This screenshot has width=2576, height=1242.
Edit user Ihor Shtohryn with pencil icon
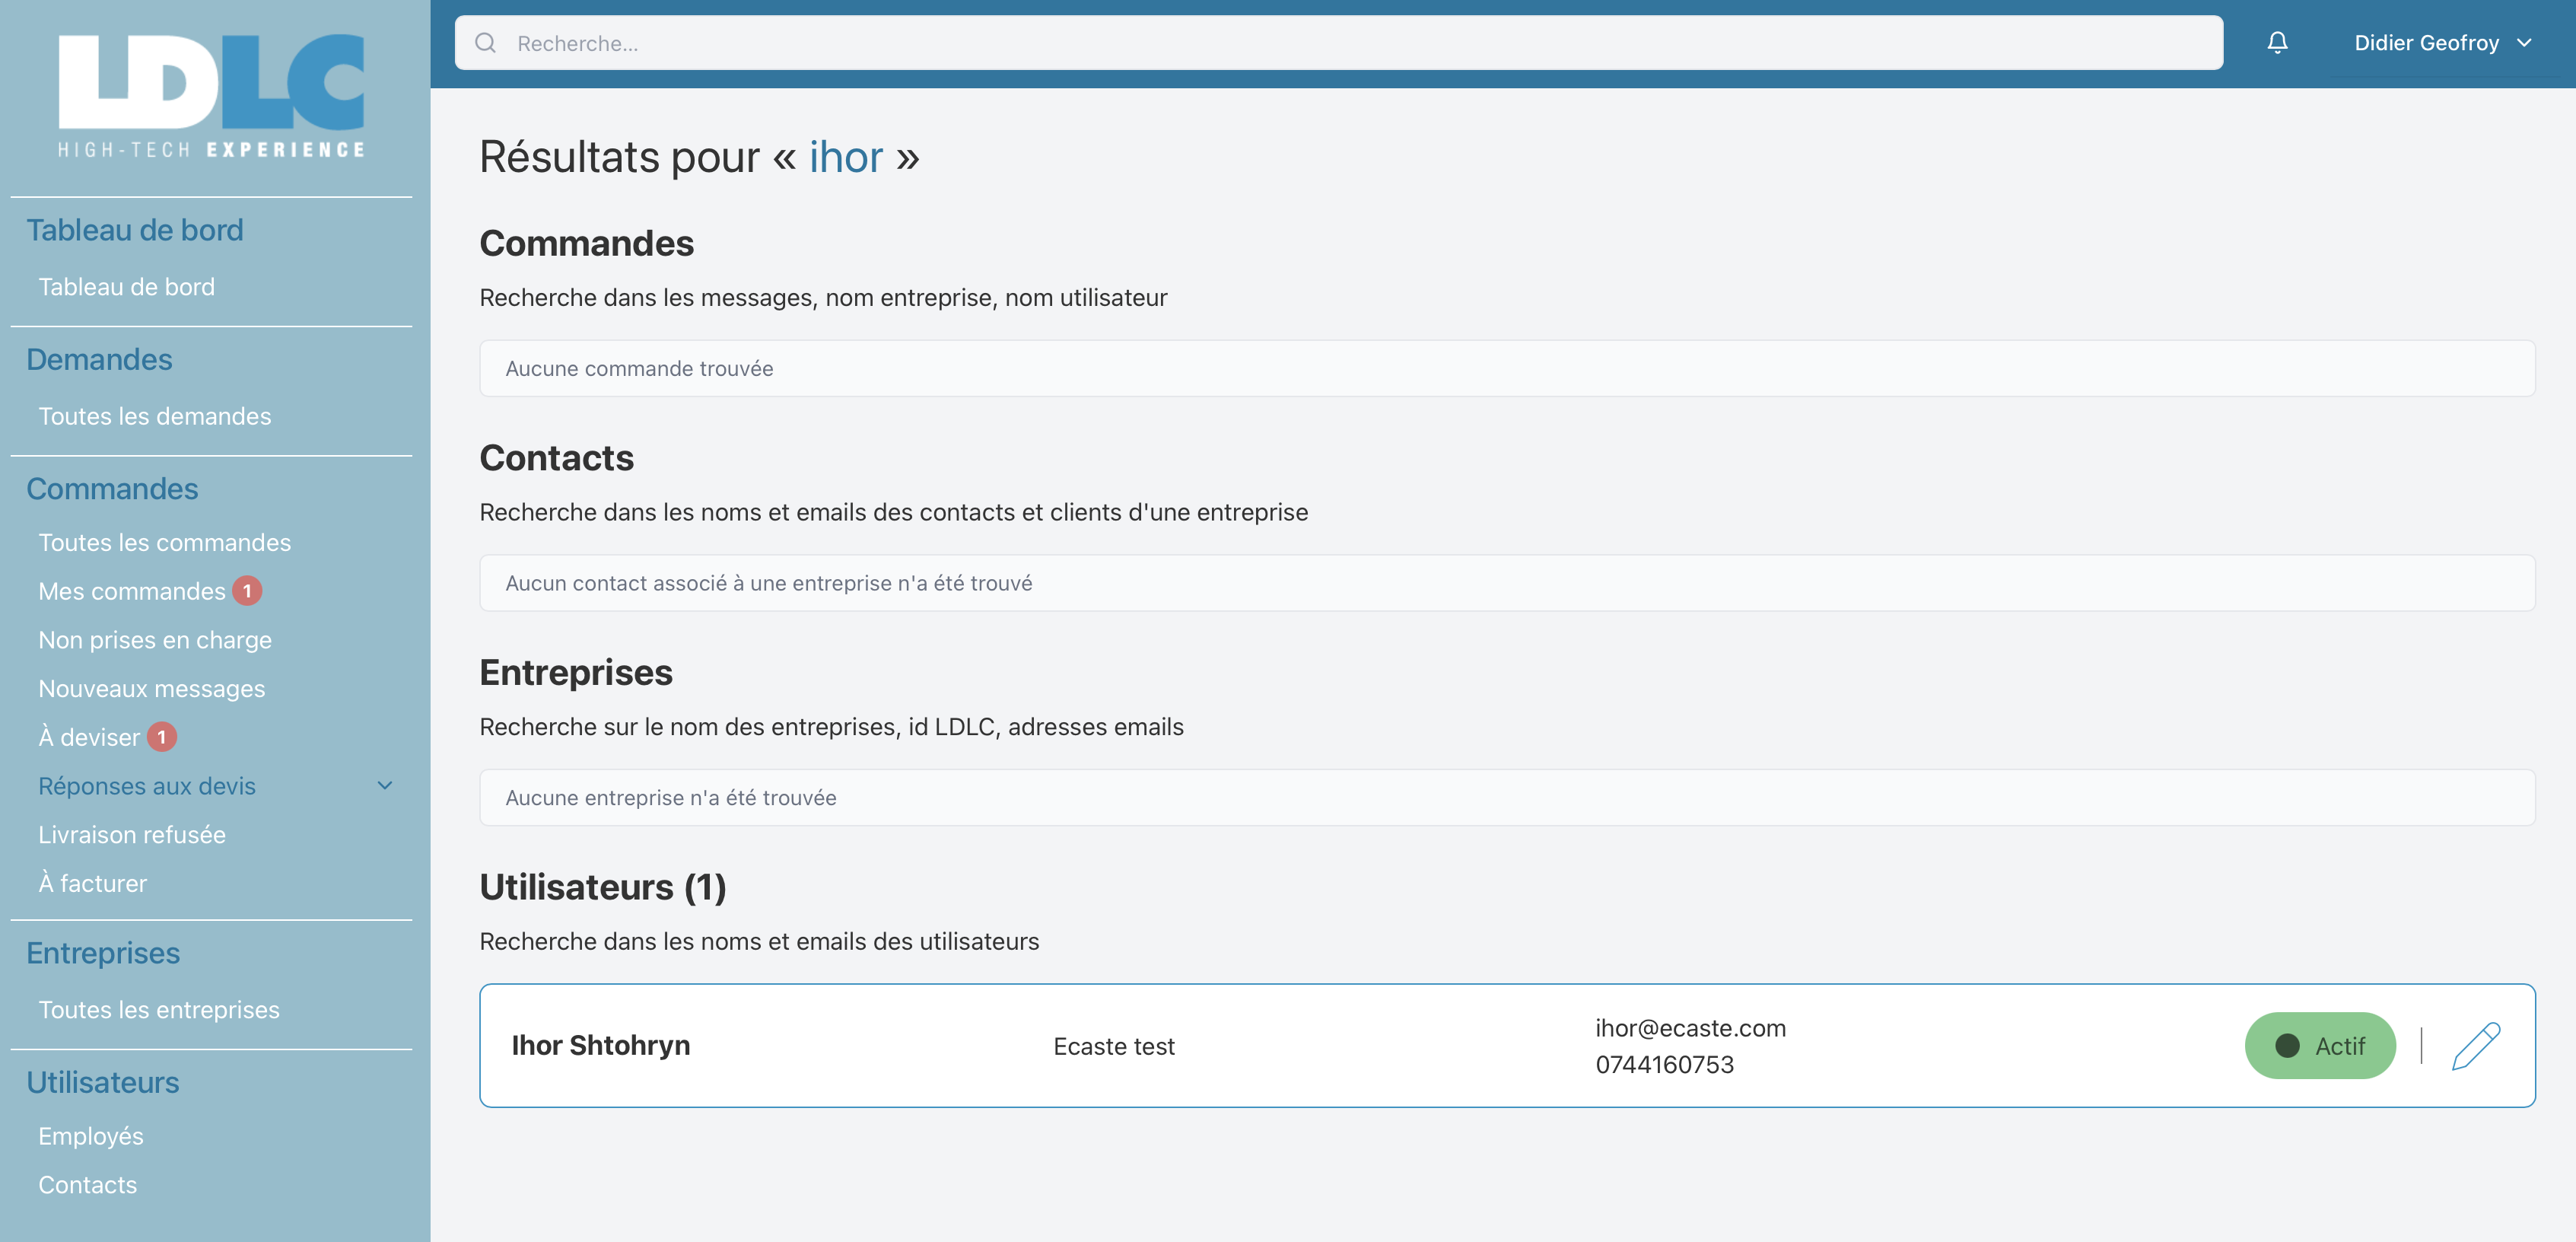(x=2476, y=1046)
